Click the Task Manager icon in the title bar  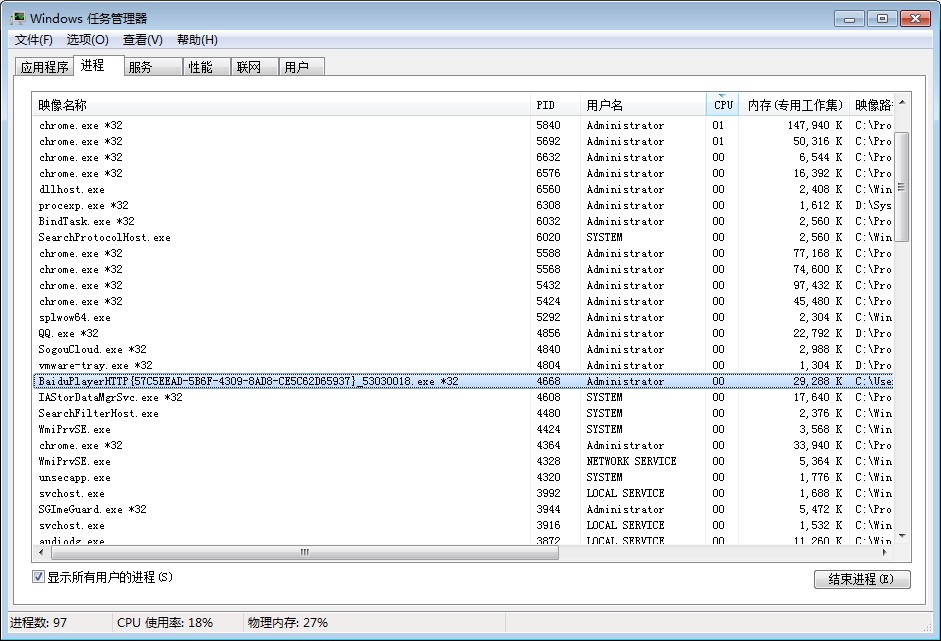(x=18, y=18)
